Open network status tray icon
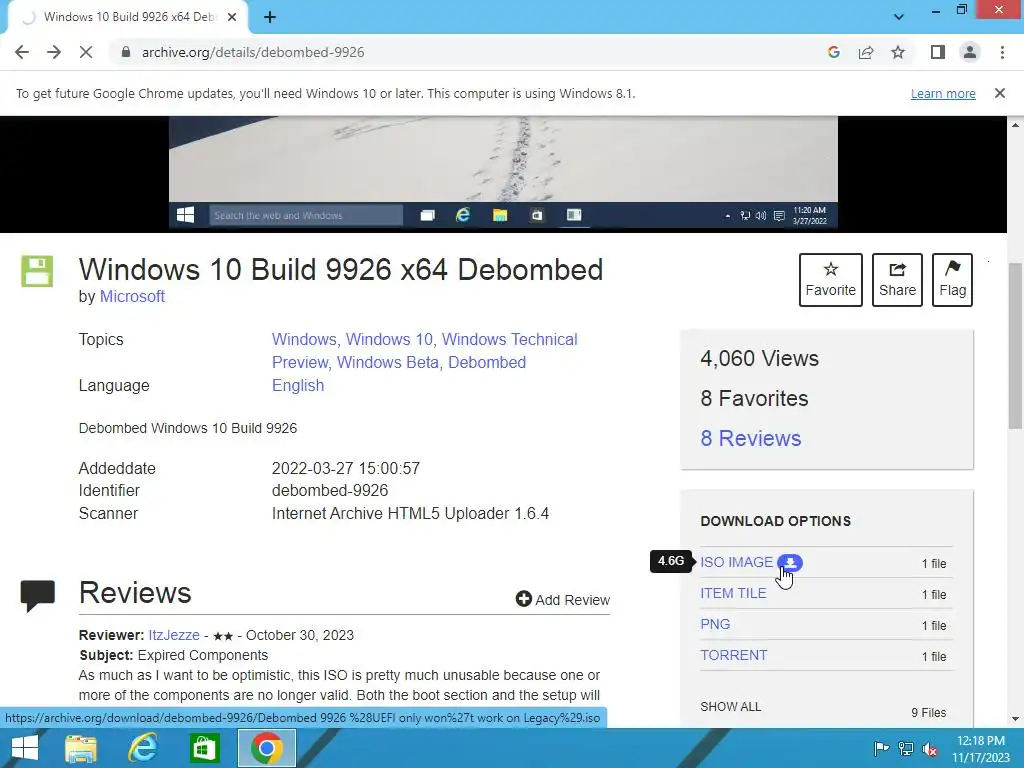1024x768 pixels. point(906,749)
